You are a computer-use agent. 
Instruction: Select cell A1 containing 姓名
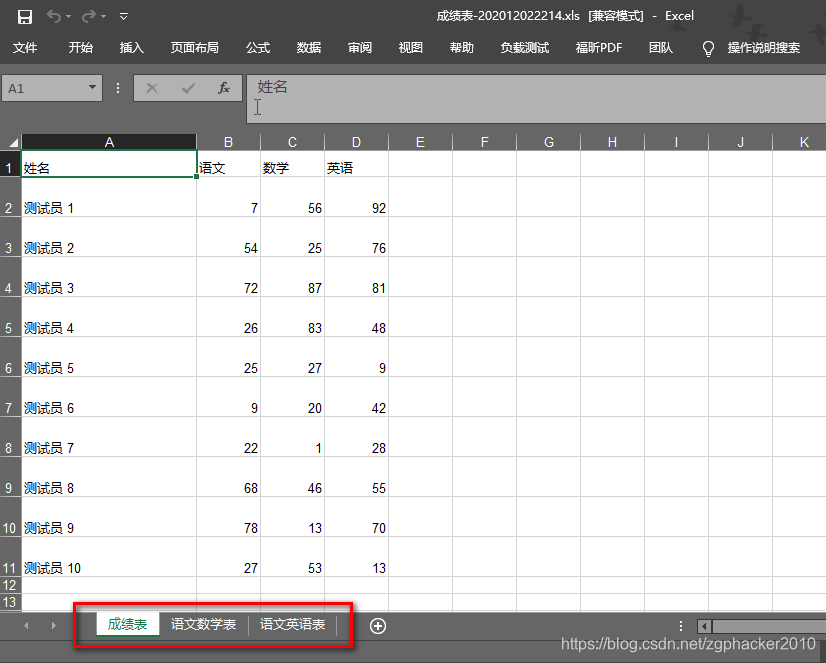(109, 164)
